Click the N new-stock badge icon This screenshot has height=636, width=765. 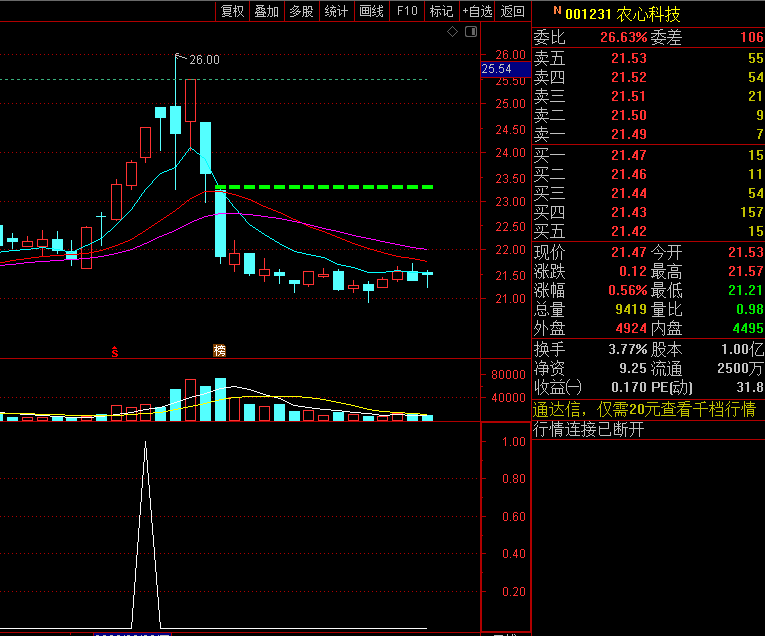(x=557, y=10)
